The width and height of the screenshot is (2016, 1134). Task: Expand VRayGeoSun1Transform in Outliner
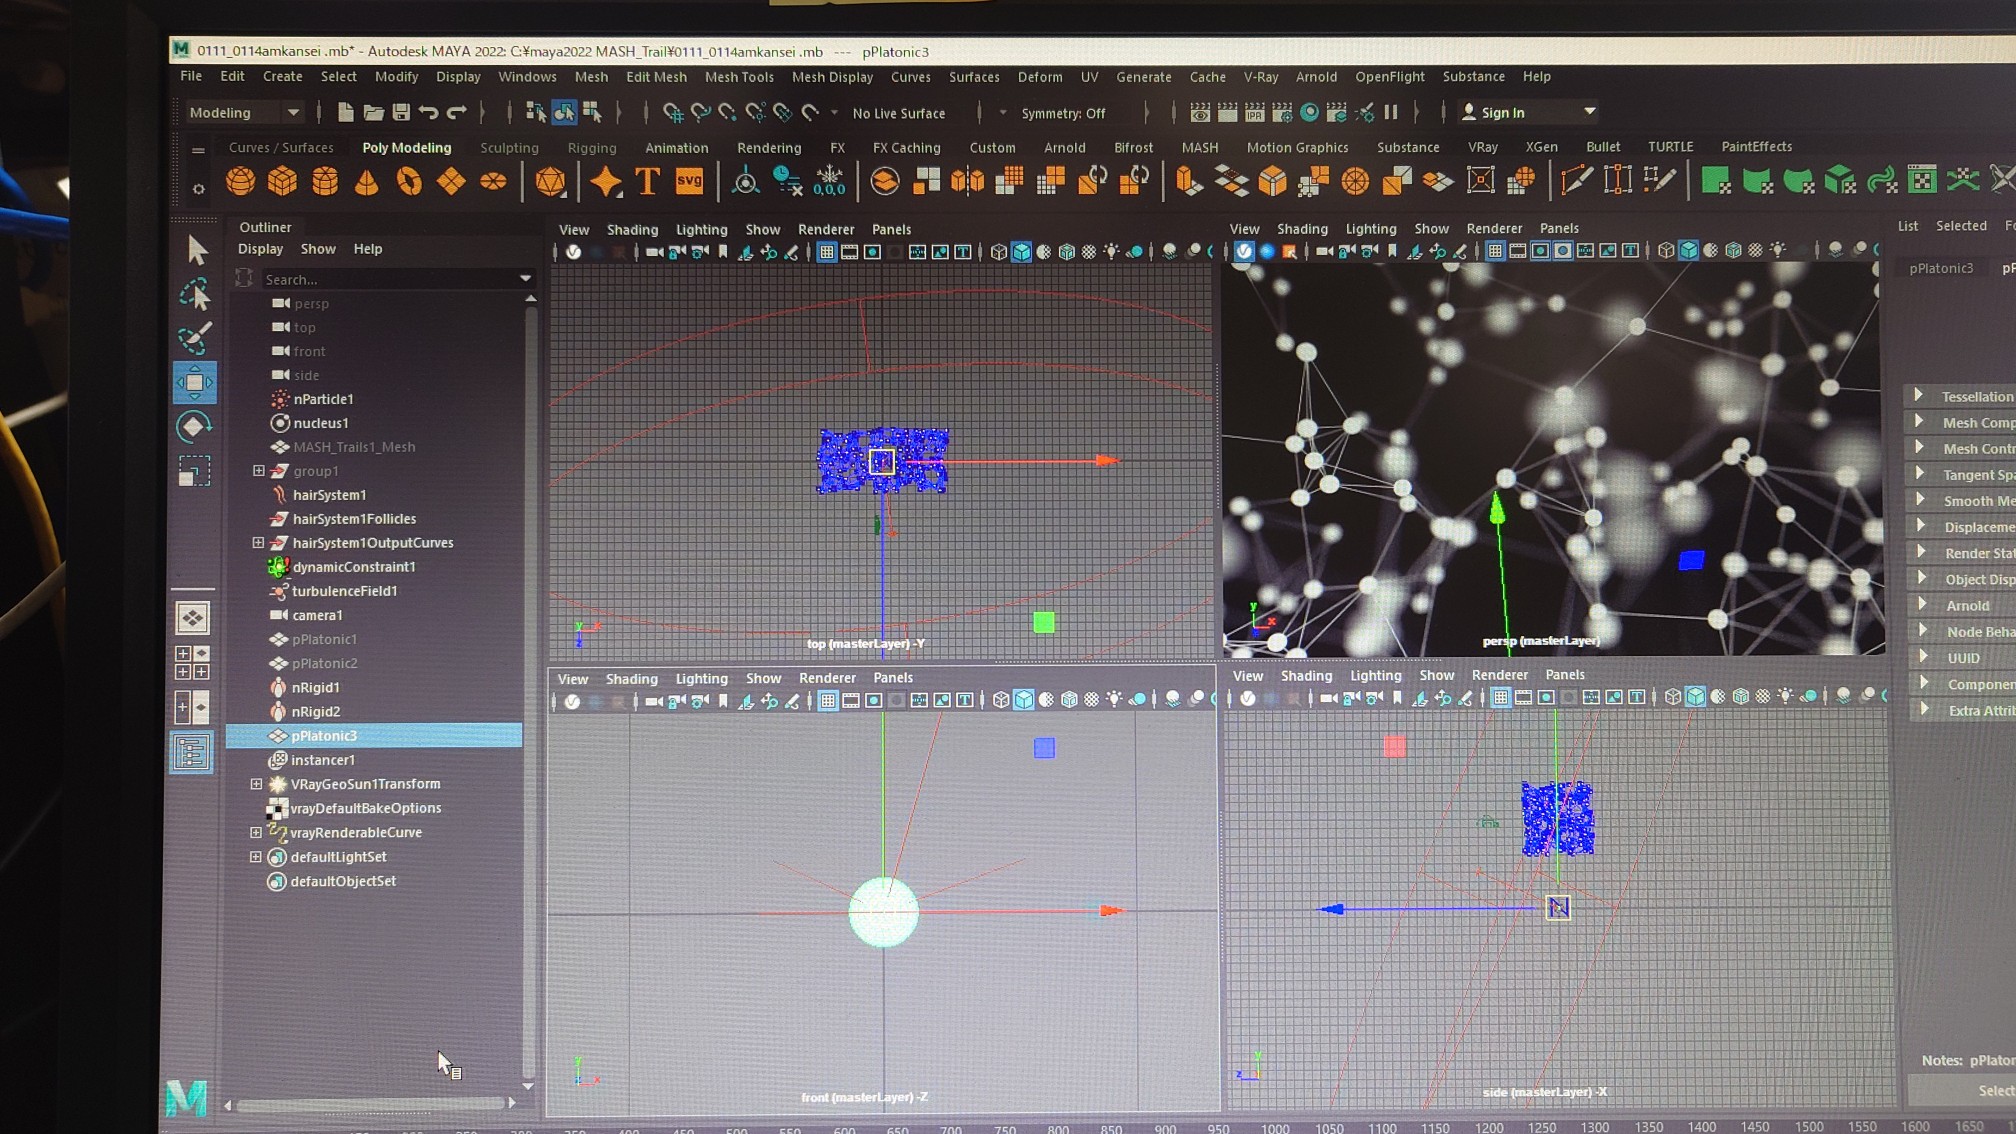256,784
